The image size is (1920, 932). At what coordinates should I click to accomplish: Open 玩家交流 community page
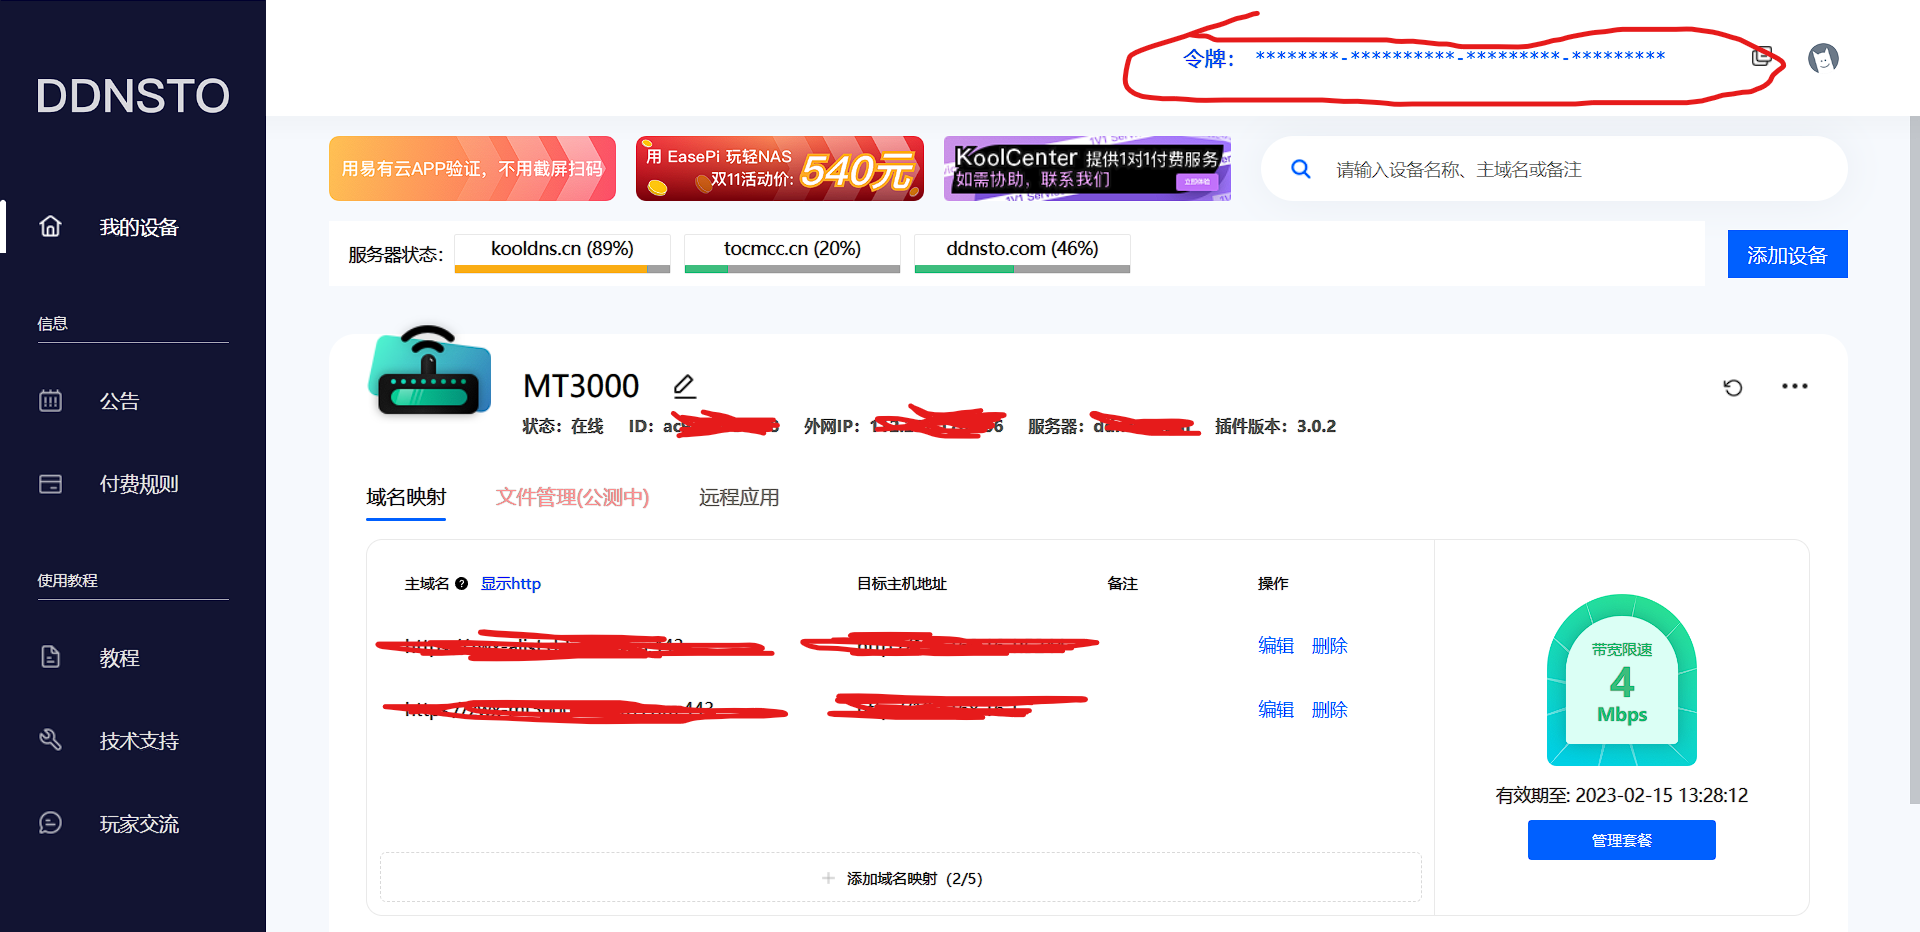(x=138, y=824)
